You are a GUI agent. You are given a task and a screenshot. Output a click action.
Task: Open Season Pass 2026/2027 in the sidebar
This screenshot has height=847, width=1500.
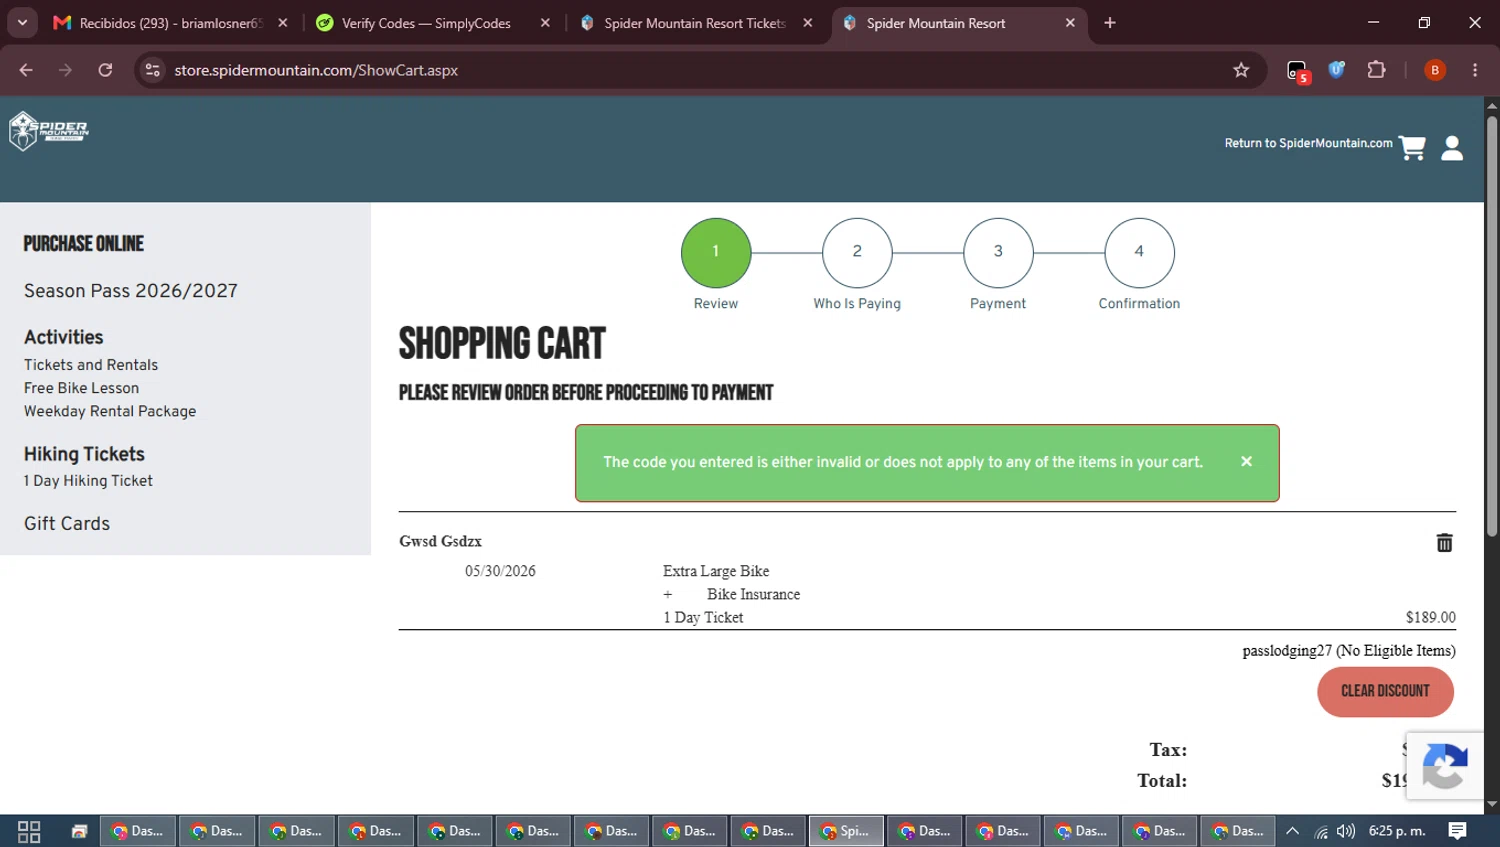(x=131, y=291)
